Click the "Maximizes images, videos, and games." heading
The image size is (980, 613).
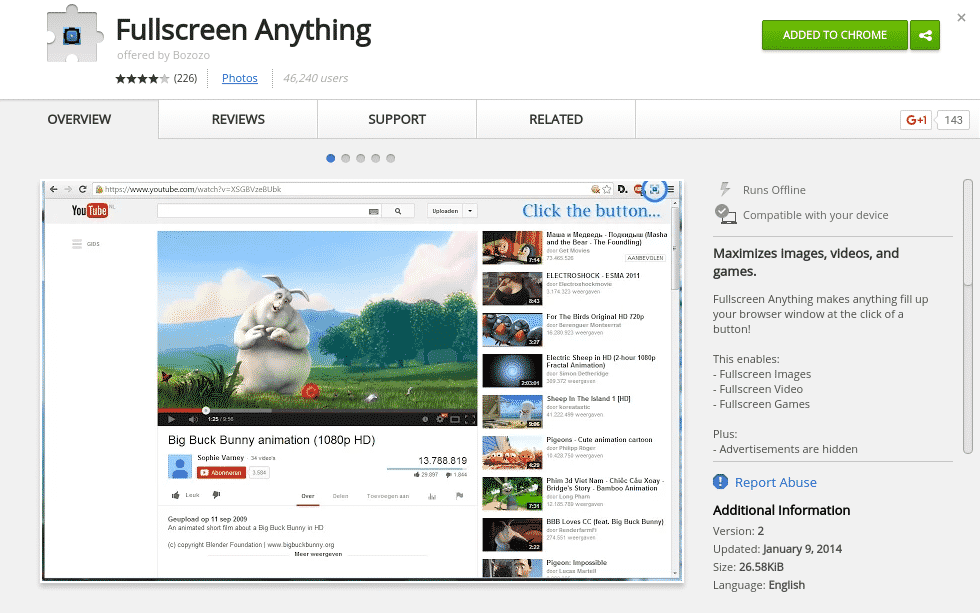(x=806, y=262)
